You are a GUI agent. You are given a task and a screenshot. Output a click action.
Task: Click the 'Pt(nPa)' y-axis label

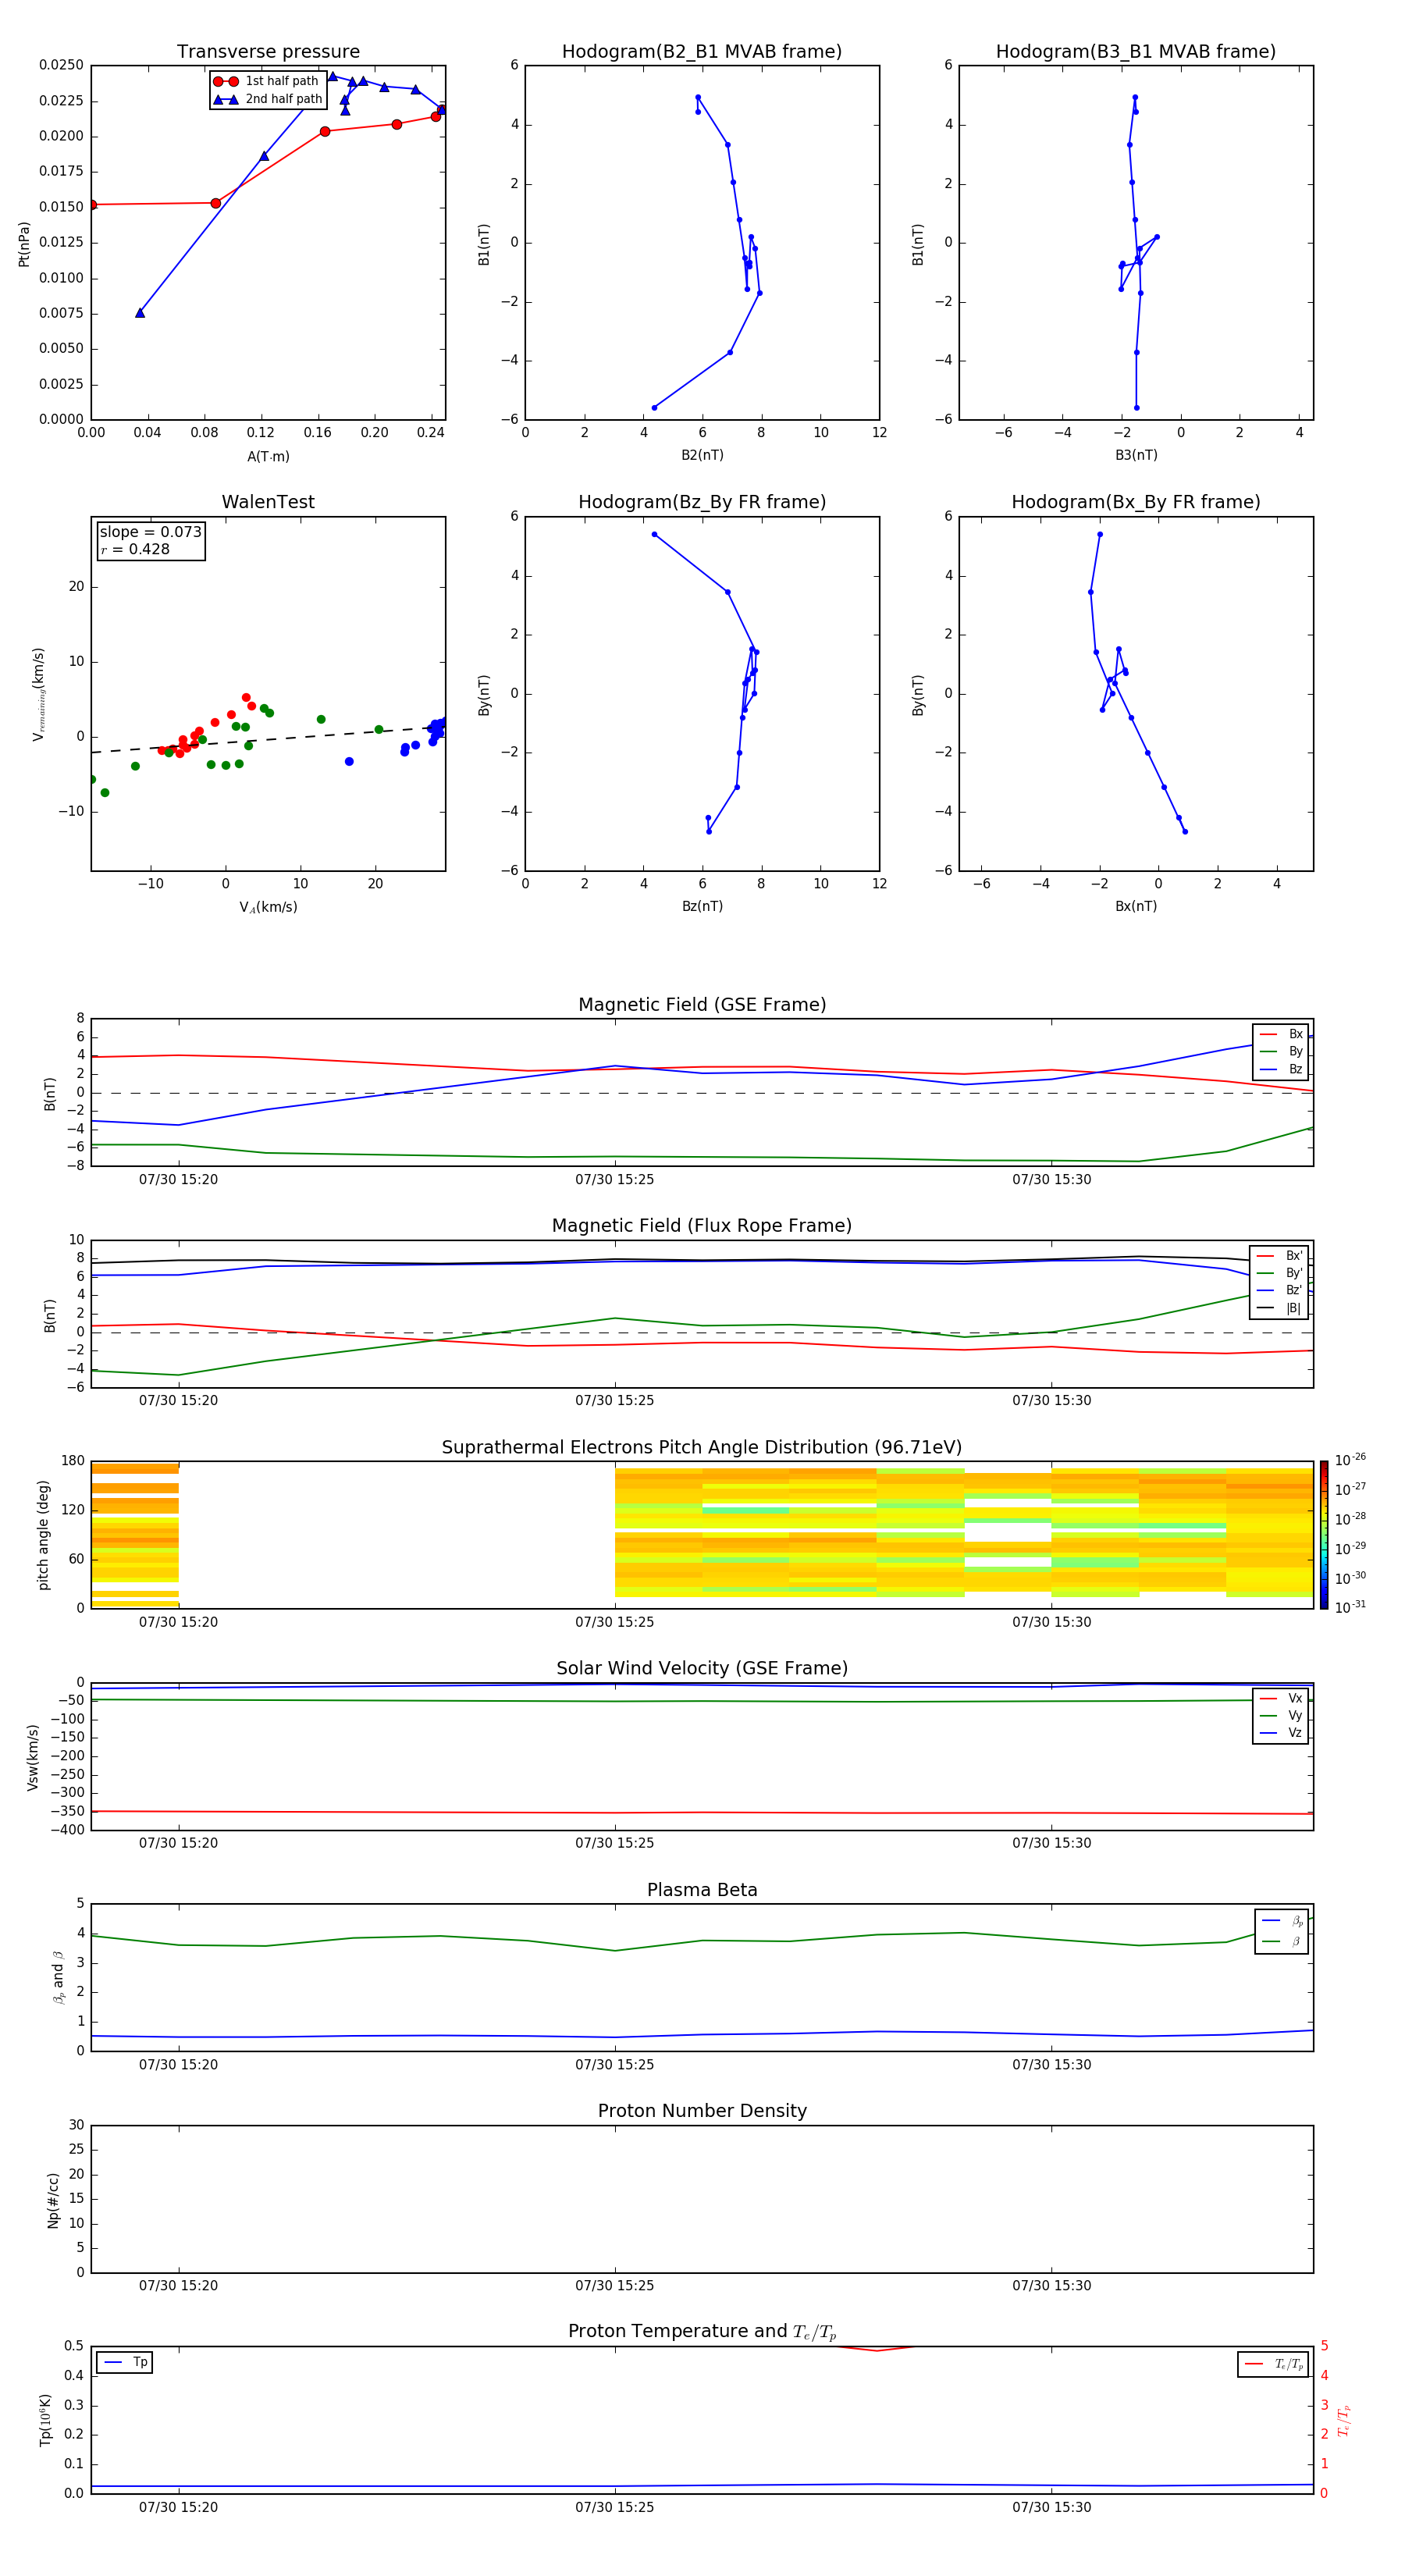point(24,244)
